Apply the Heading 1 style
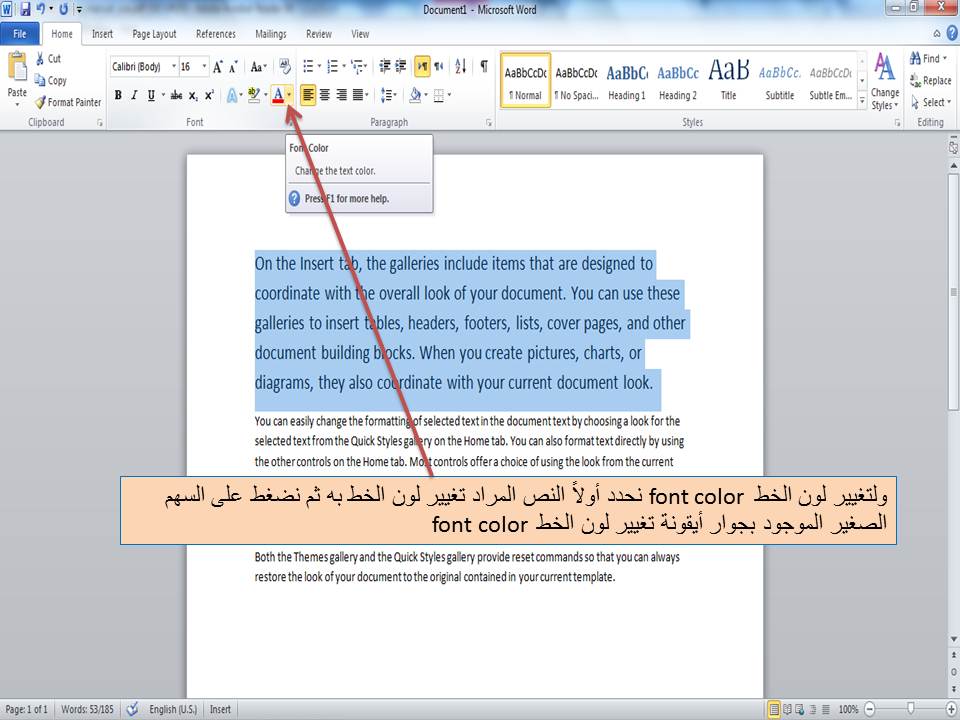Viewport: 960px width, 720px height. 627,81
